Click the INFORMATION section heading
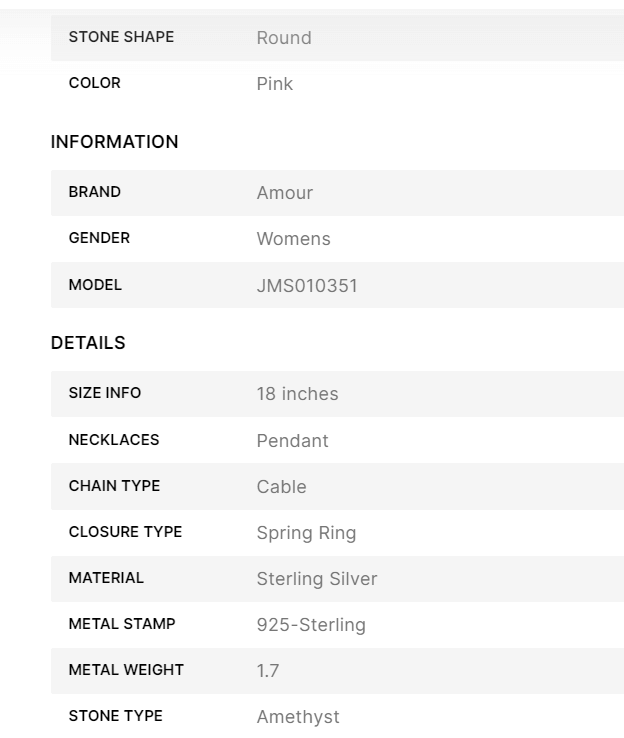 [114, 142]
